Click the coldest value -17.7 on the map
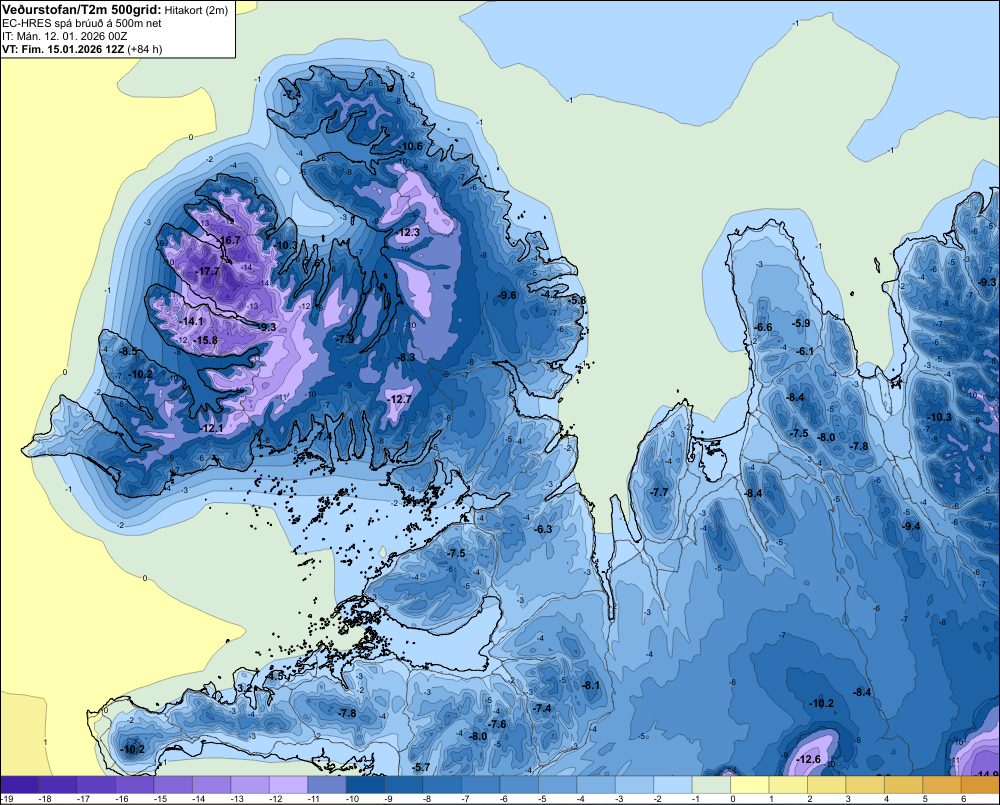The height and width of the screenshot is (805, 1000). click(x=207, y=272)
